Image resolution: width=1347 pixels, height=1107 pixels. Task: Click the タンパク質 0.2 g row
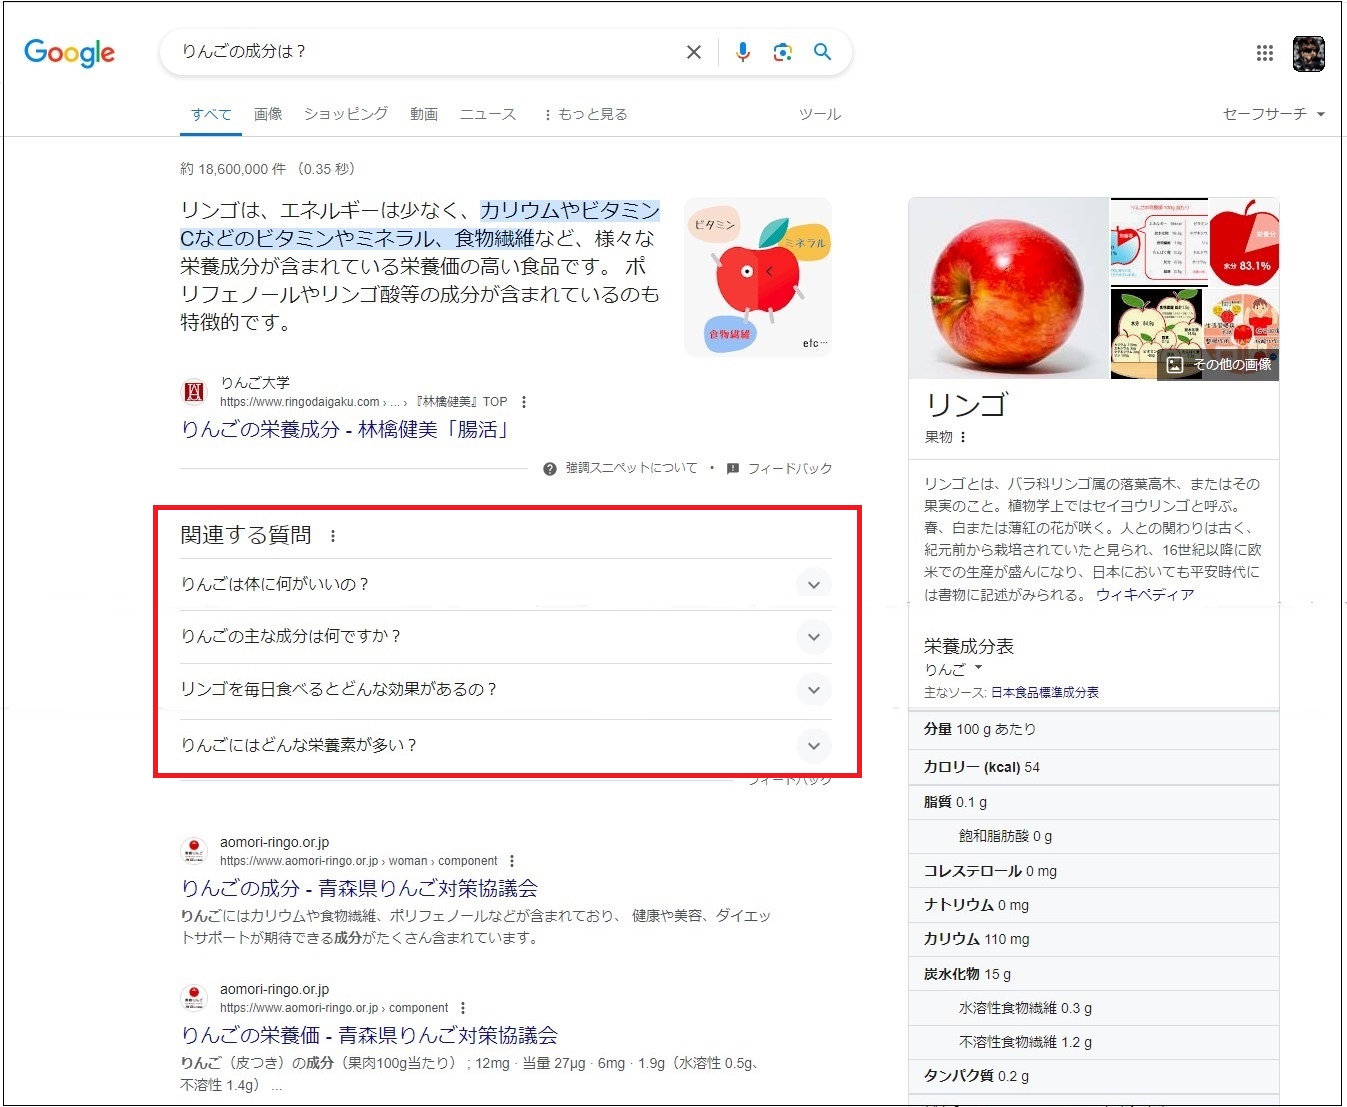[x=1094, y=1076]
